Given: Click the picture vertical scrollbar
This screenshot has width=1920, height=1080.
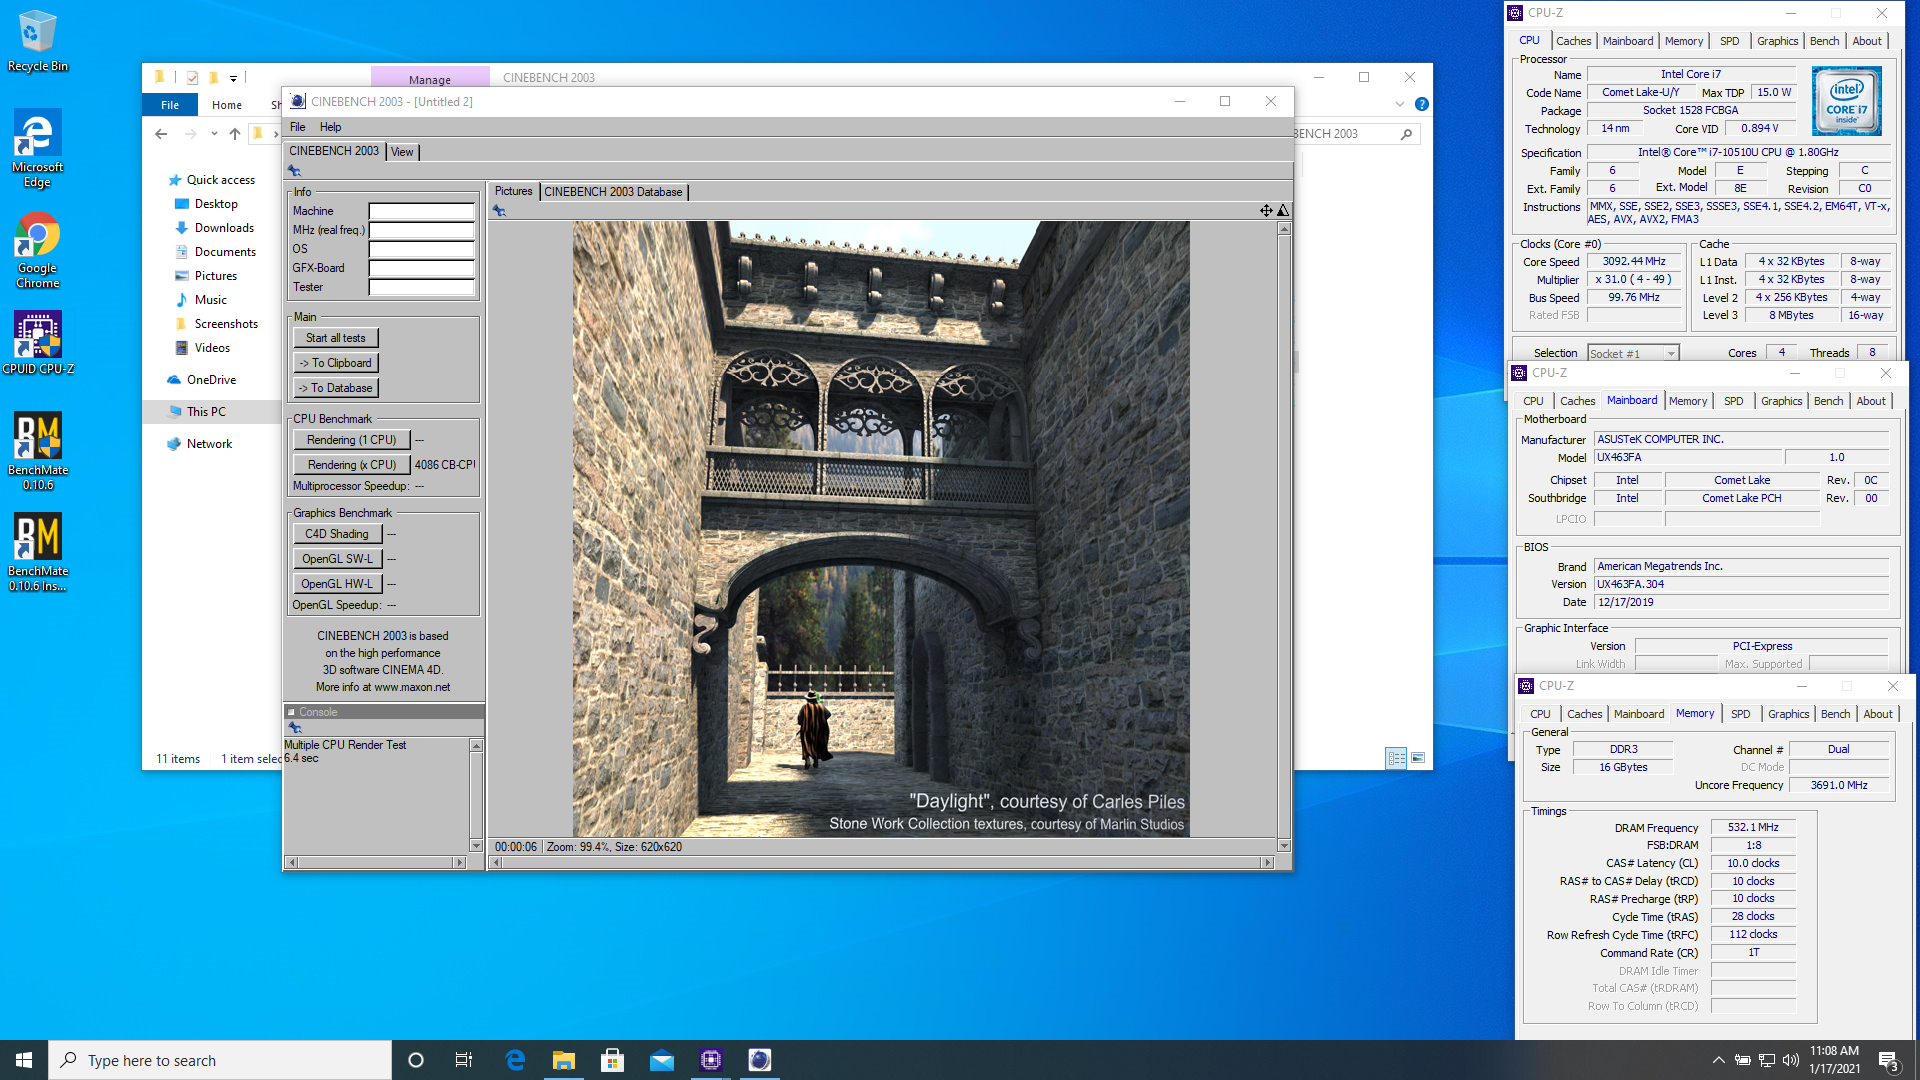Looking at the screenshot, I should [1284, 537].
